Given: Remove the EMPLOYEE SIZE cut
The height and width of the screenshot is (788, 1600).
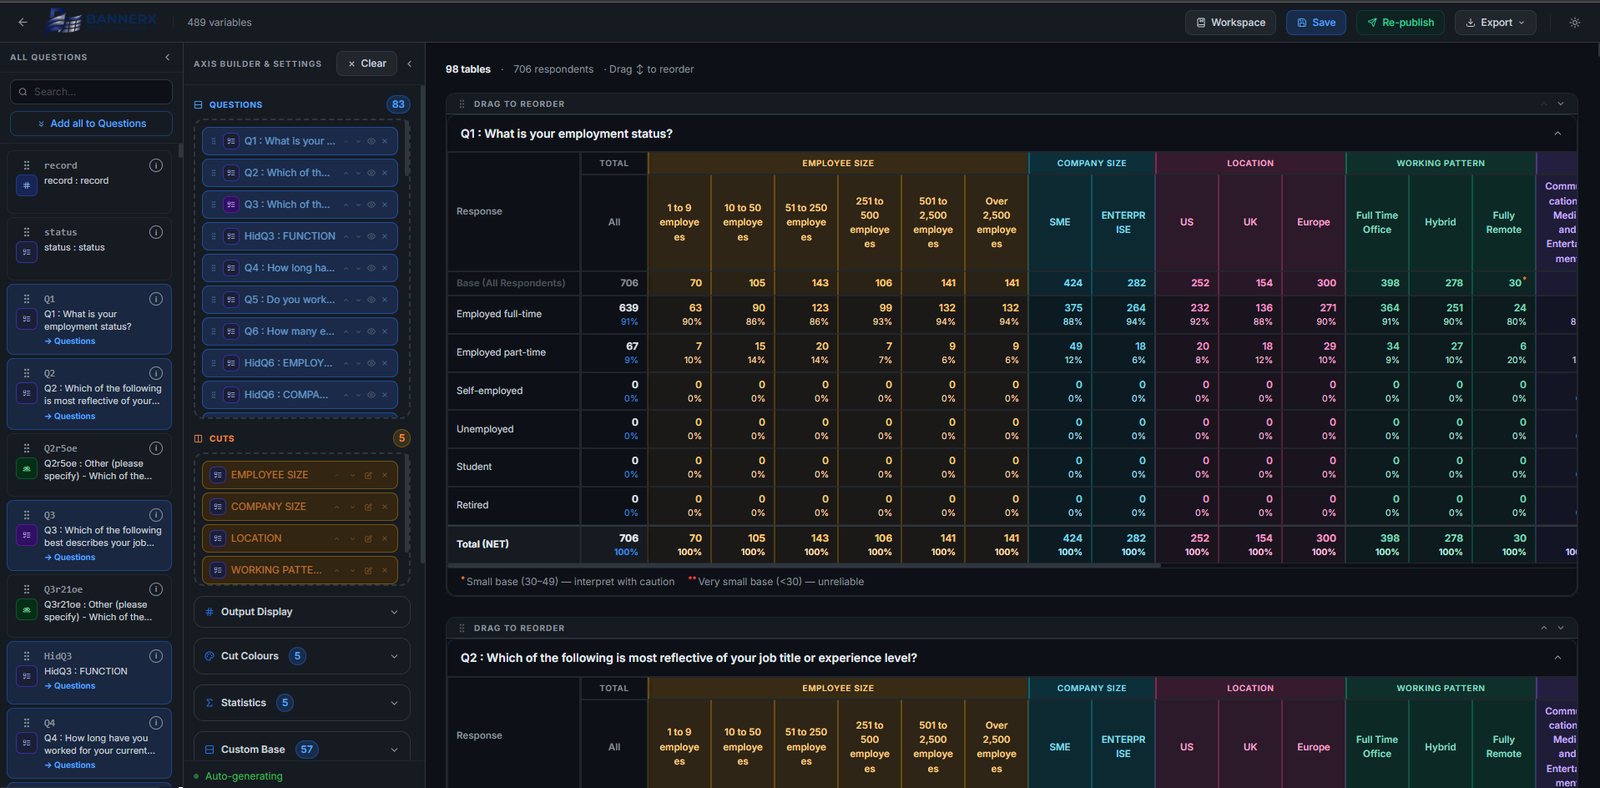Looking at the screenshot, I should coord(385,475).
